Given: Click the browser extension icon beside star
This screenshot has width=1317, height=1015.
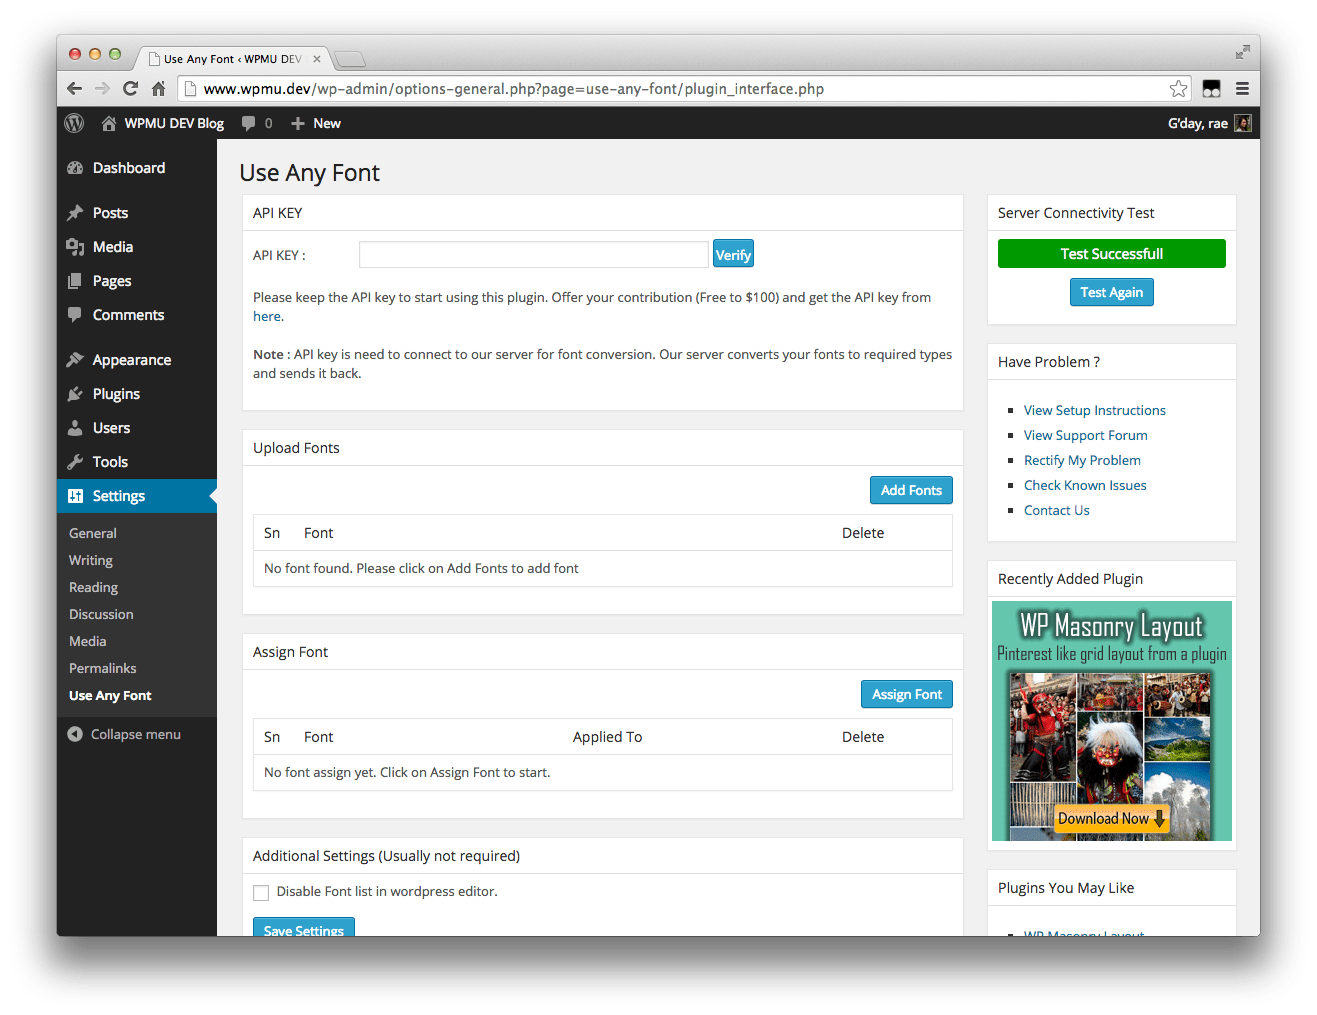Looking at the screenshot, I should 1211,89.
